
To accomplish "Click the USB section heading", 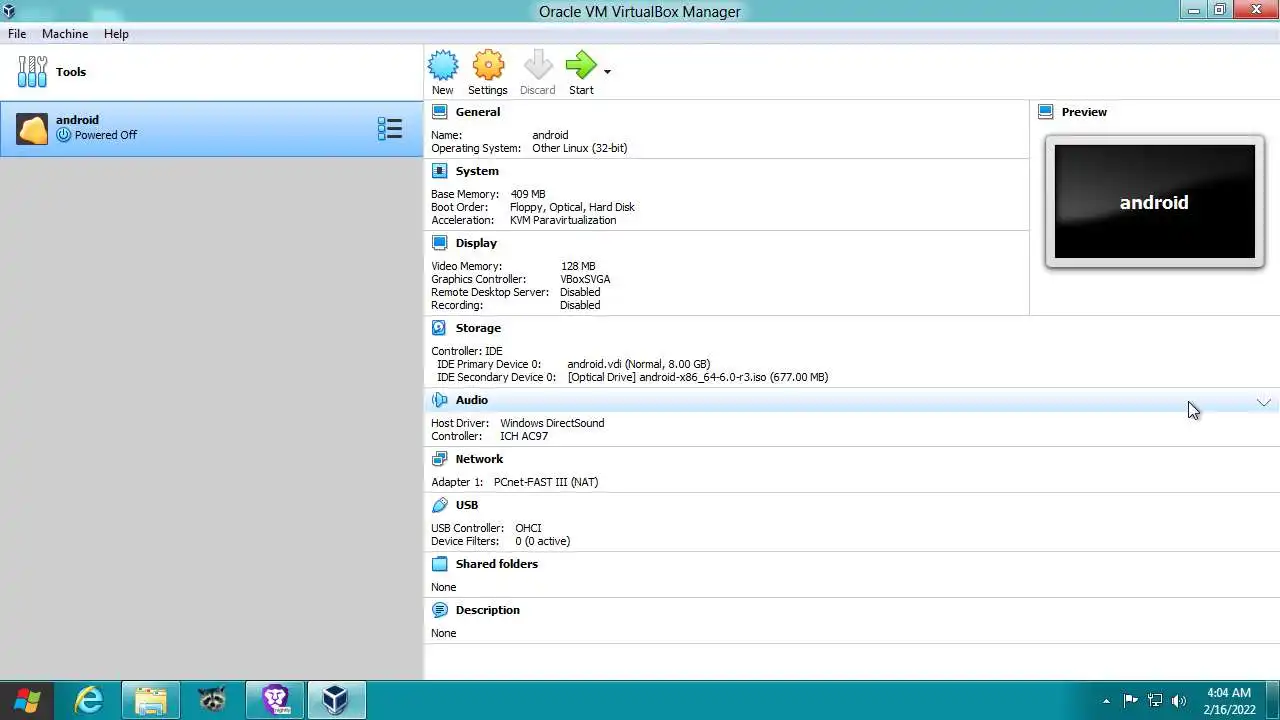I will 467,505.
